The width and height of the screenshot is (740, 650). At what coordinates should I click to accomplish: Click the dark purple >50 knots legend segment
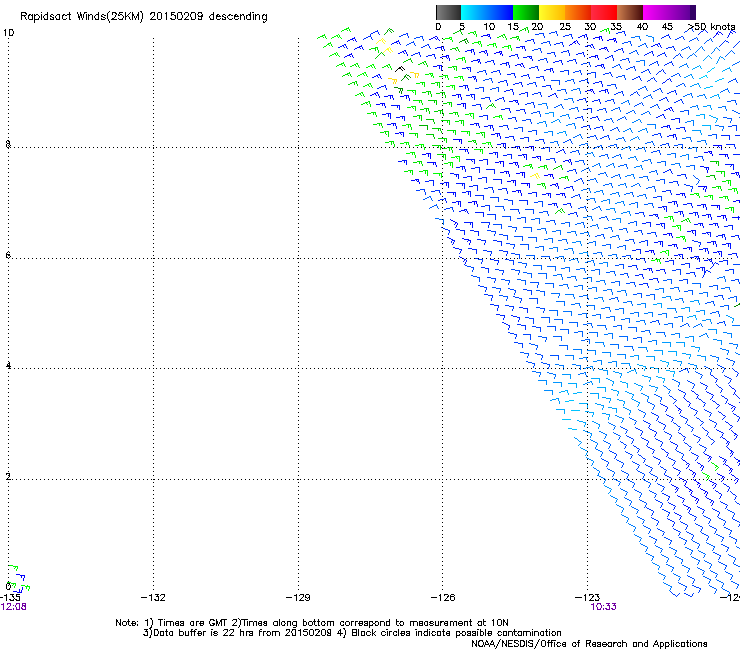point(693,12)
